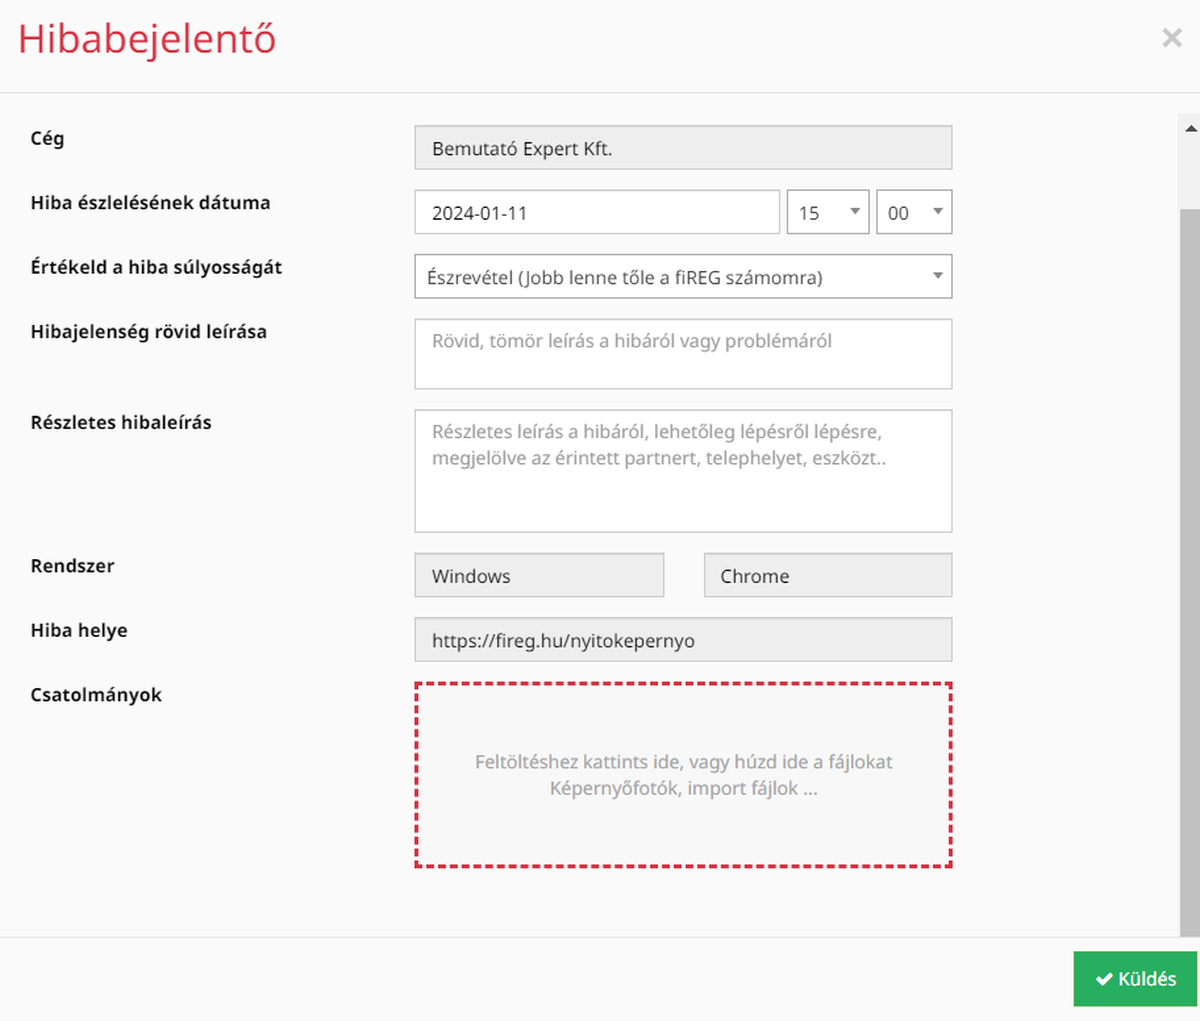Open the hour dropdown showing 15
The height and width of the screenshot is (1021, 1200).
828,212
